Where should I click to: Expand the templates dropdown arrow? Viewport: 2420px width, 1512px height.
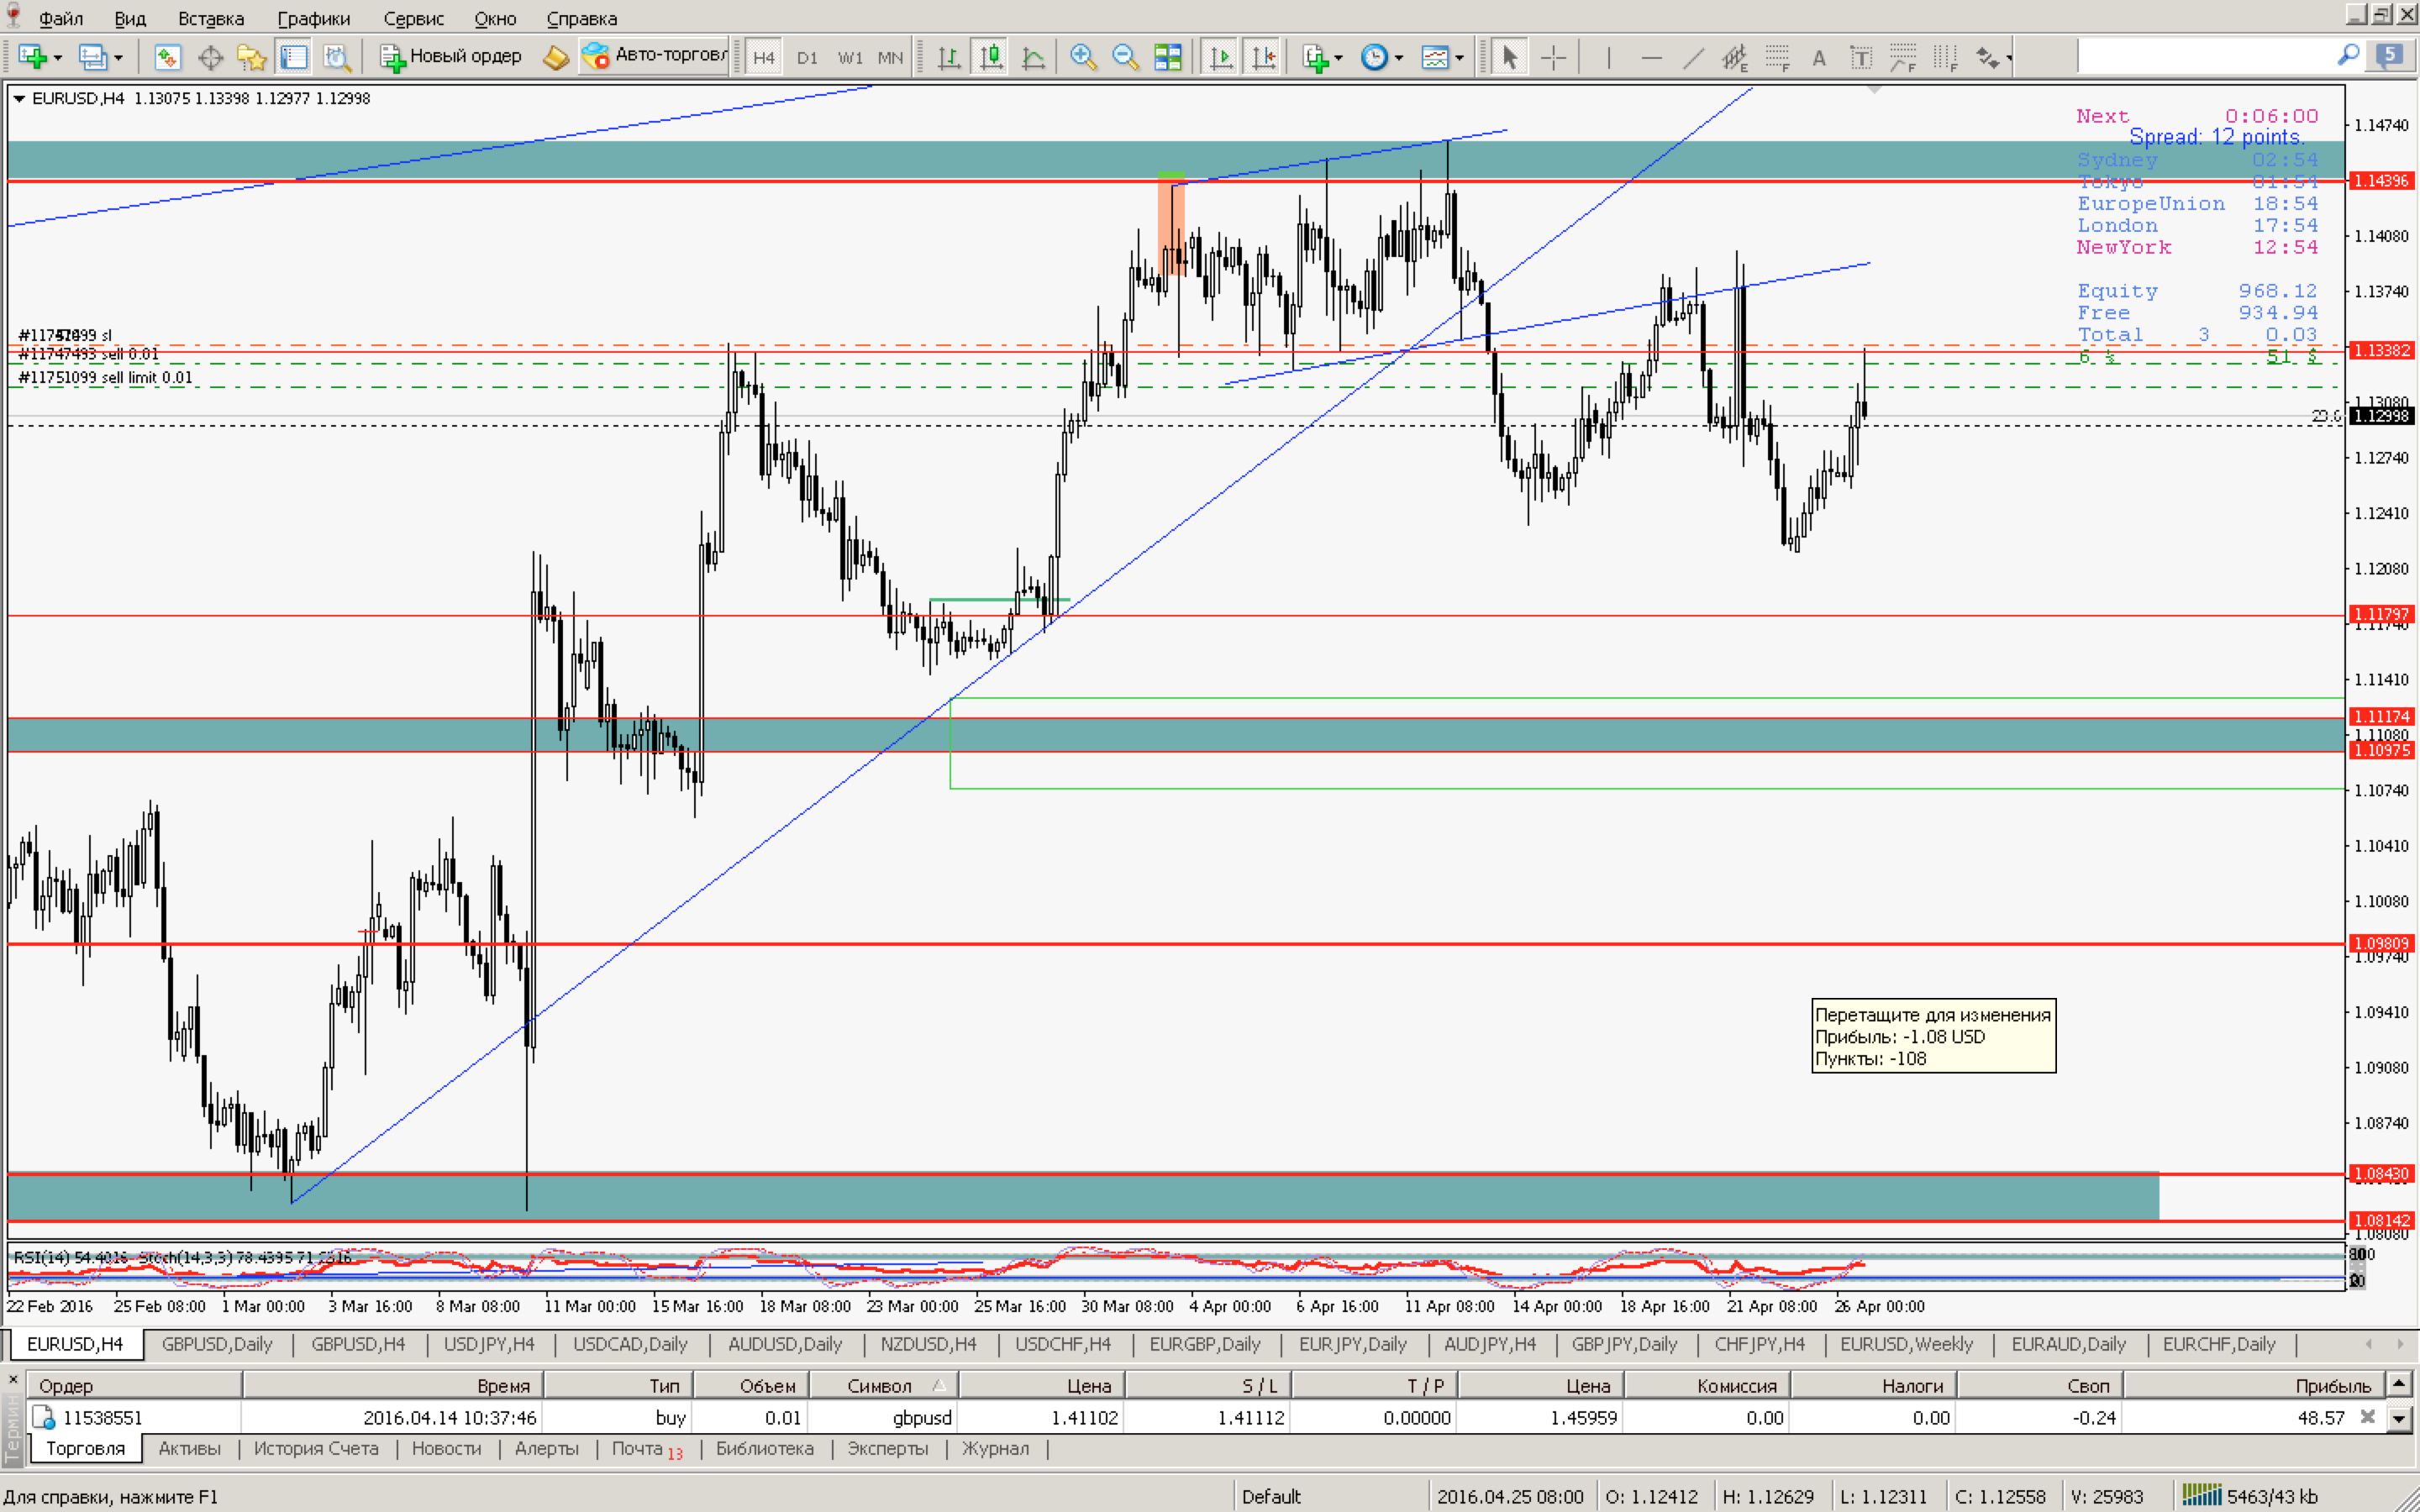pos(1459,58)
